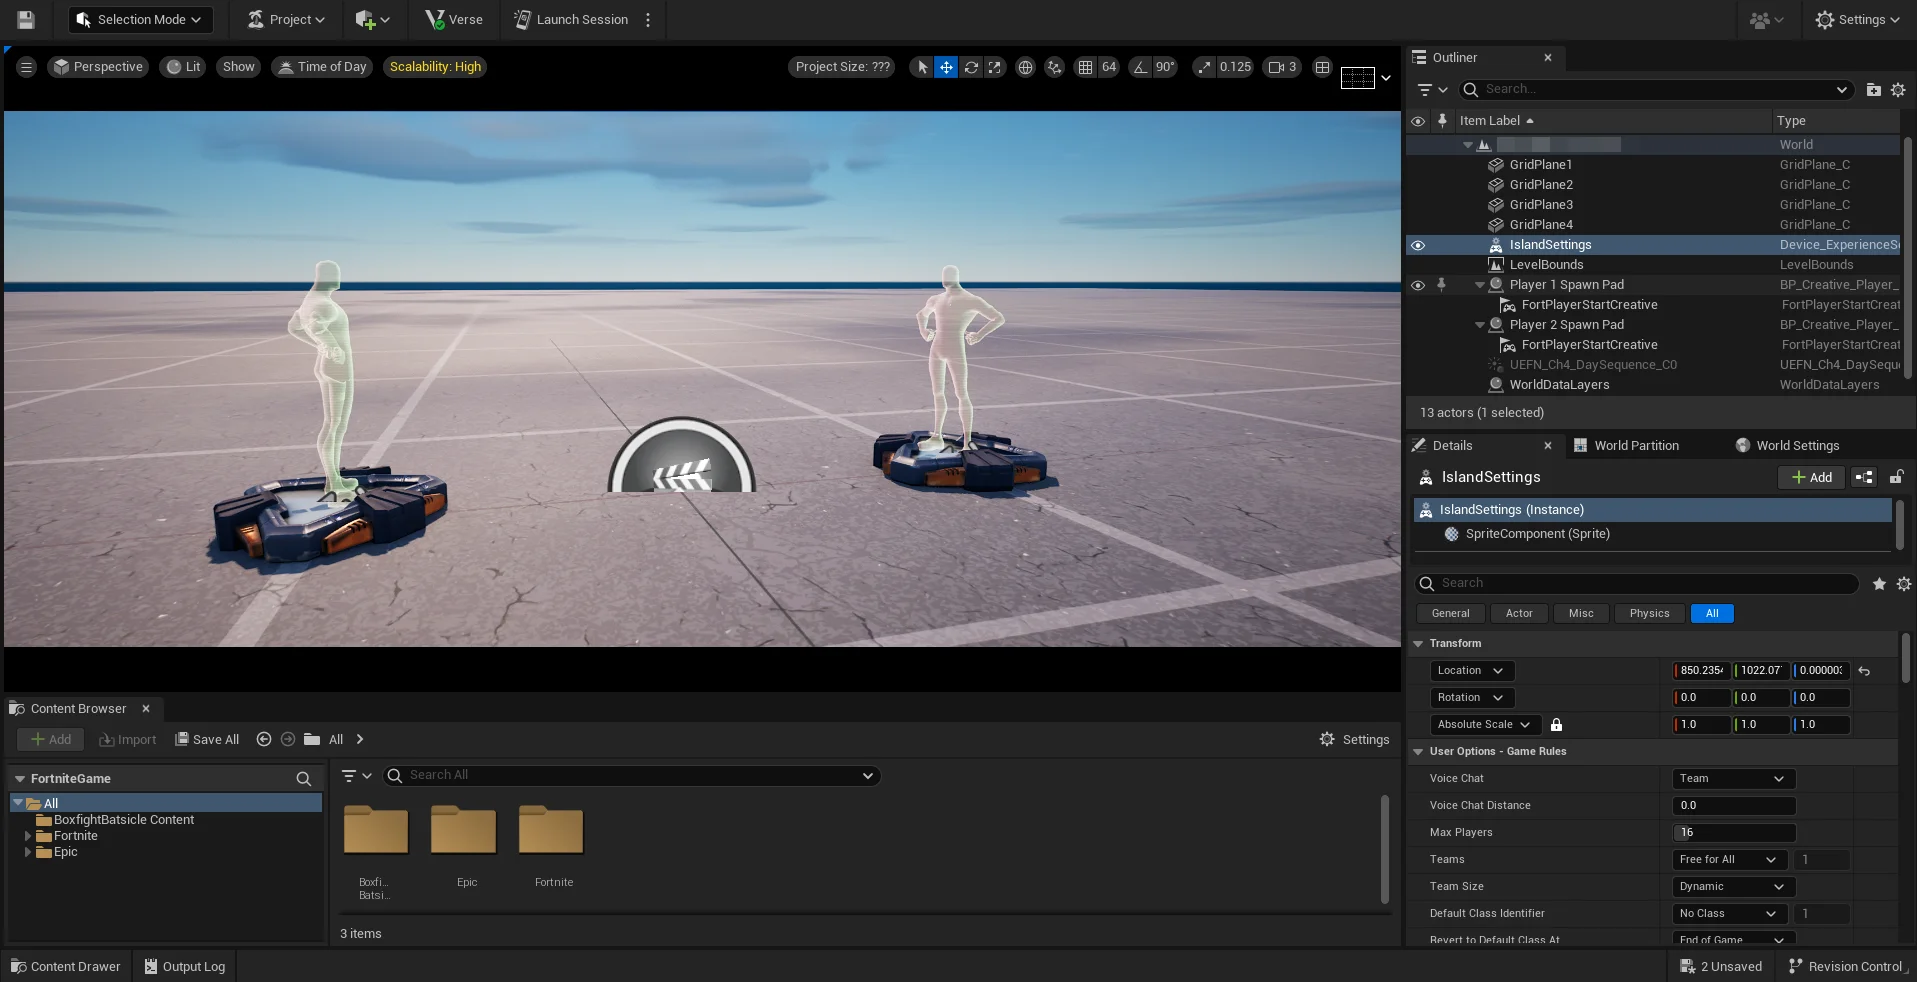
Task: Toggle surface snapping icon
Action: pyautogui.click(x=1054, y=67)
